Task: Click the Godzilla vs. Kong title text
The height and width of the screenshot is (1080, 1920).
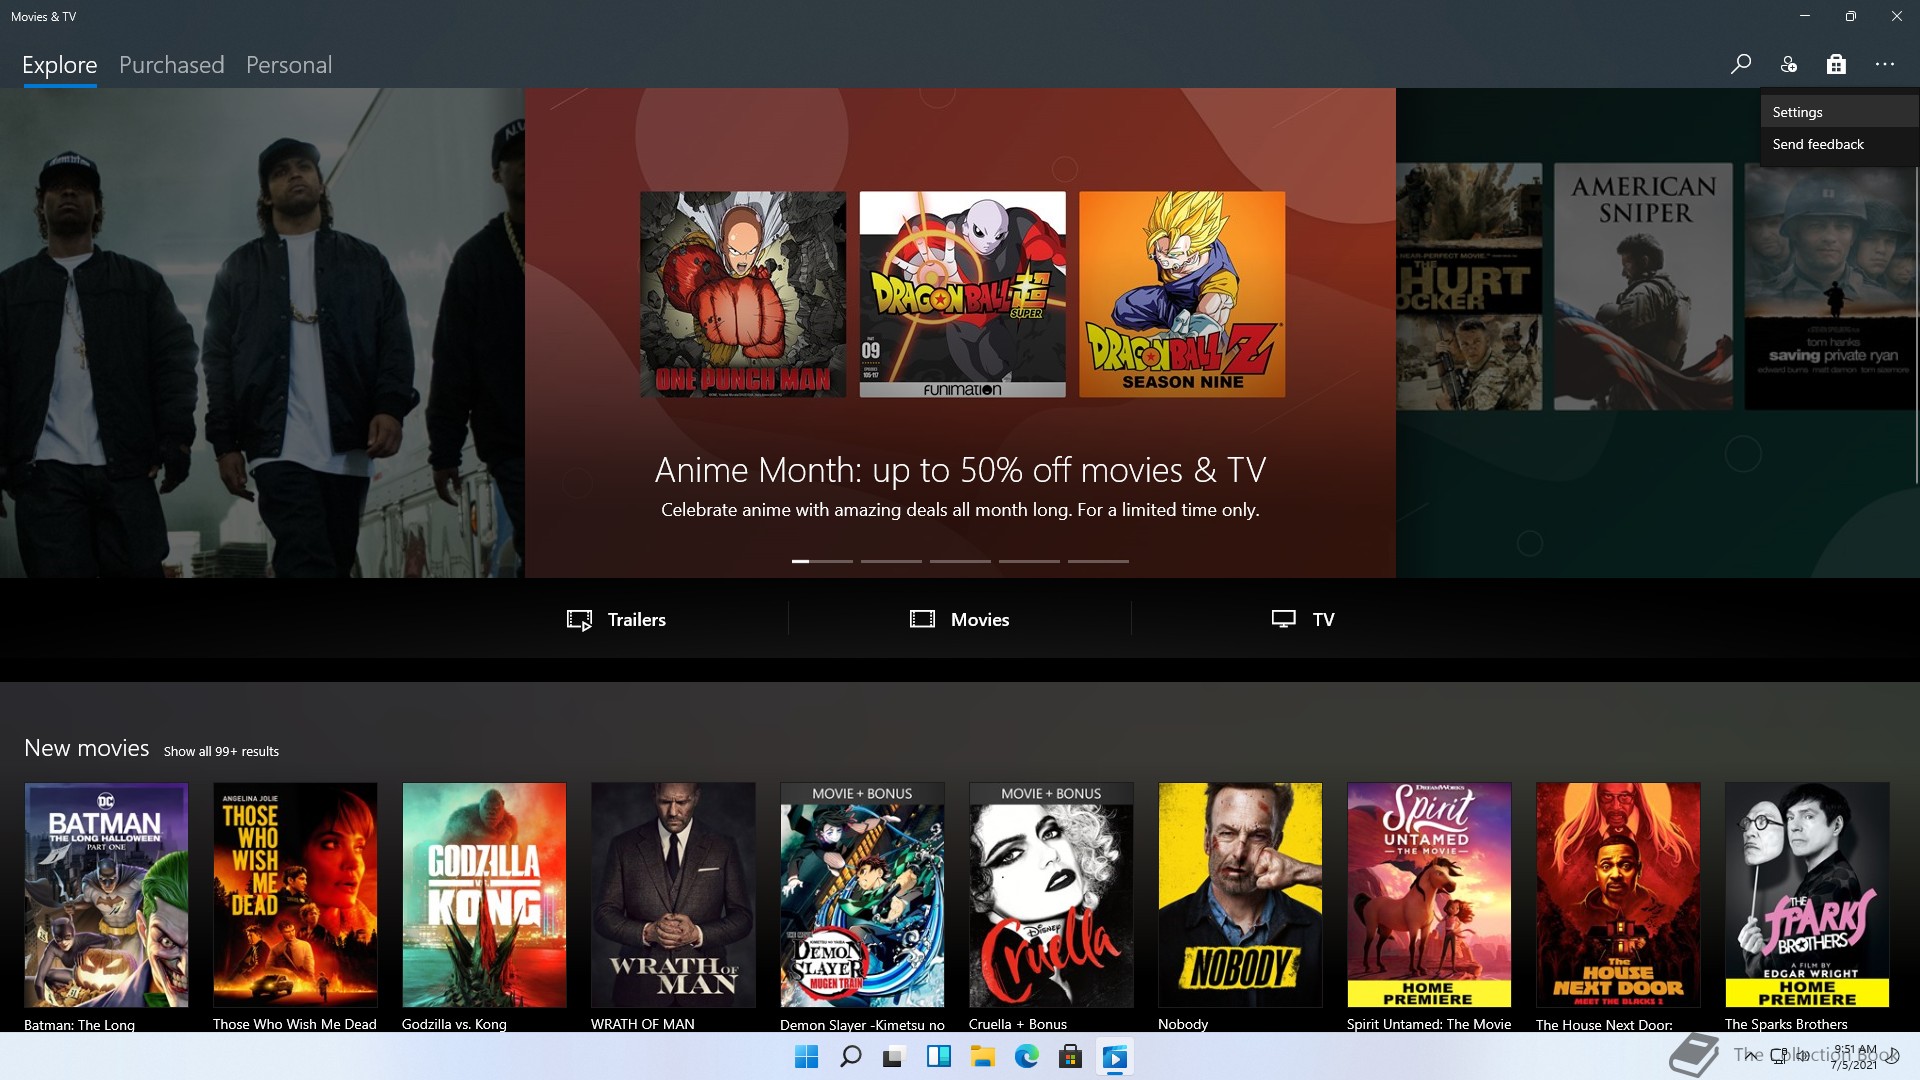Action: coord(454,1024)
